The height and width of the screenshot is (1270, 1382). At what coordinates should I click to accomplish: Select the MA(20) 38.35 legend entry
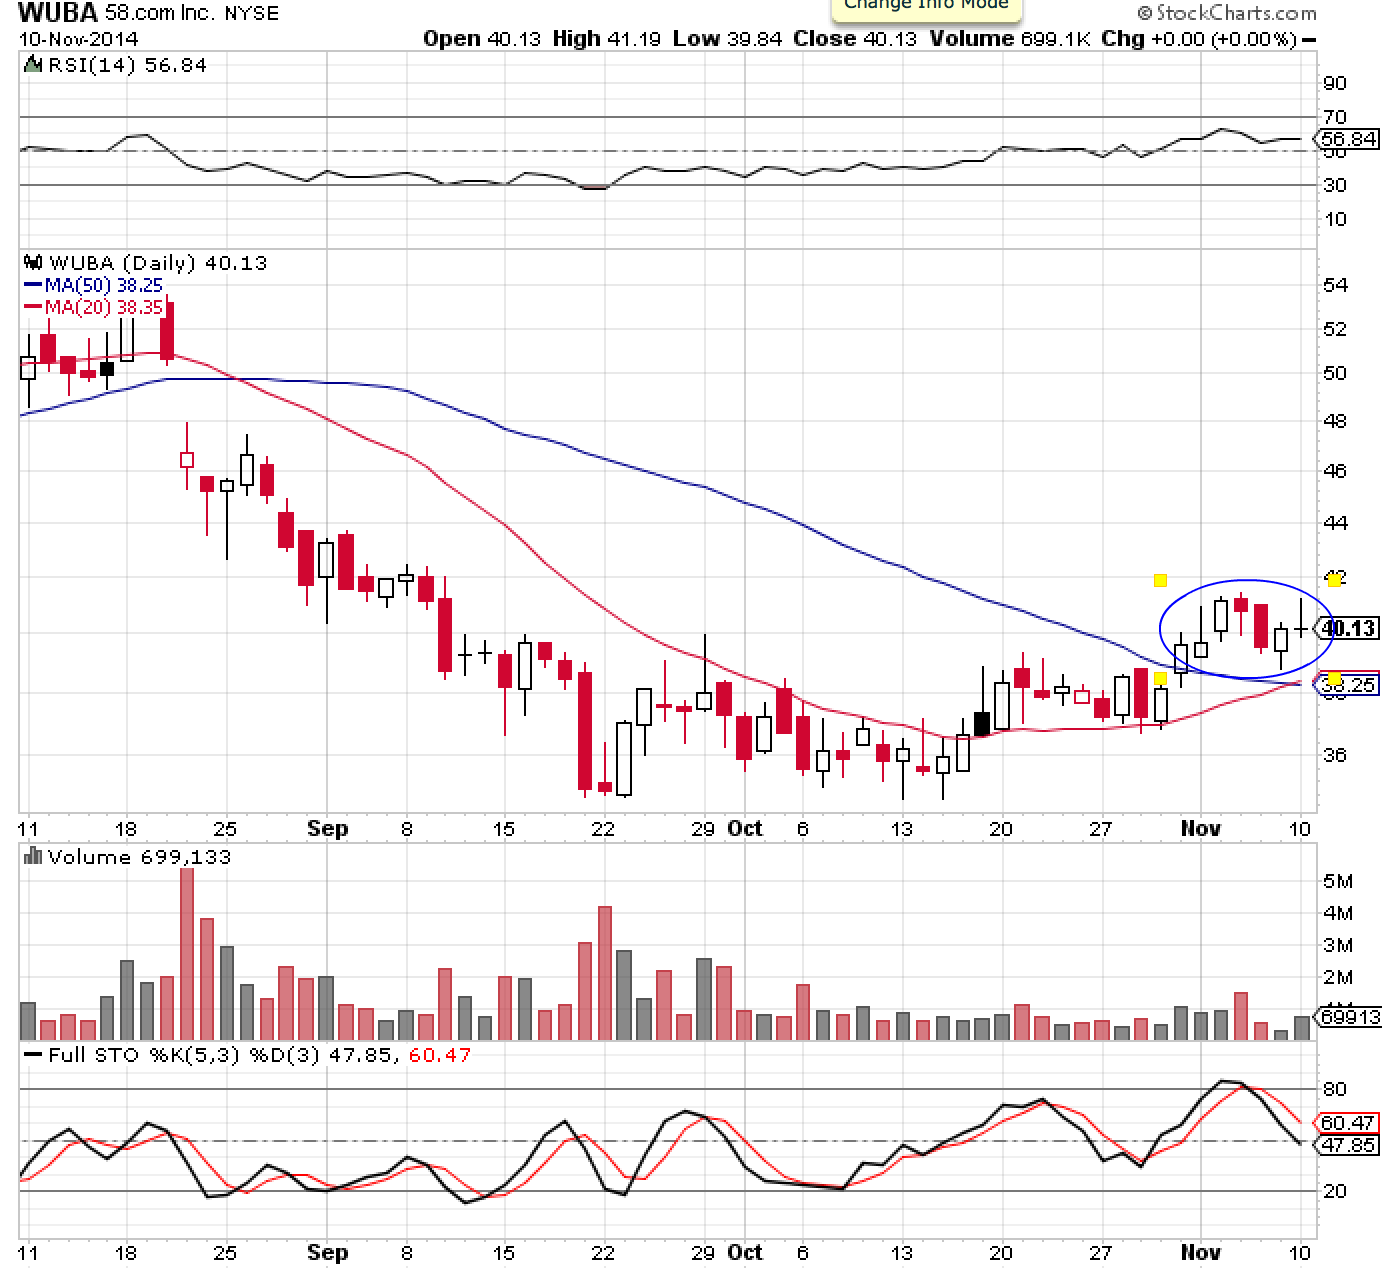coord(93,307)
